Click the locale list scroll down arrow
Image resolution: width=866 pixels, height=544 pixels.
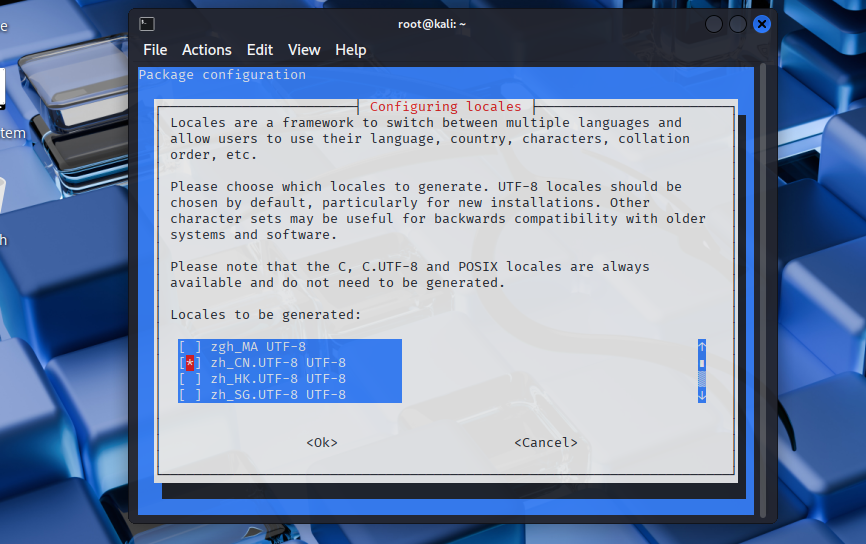(x=702, y=395)
